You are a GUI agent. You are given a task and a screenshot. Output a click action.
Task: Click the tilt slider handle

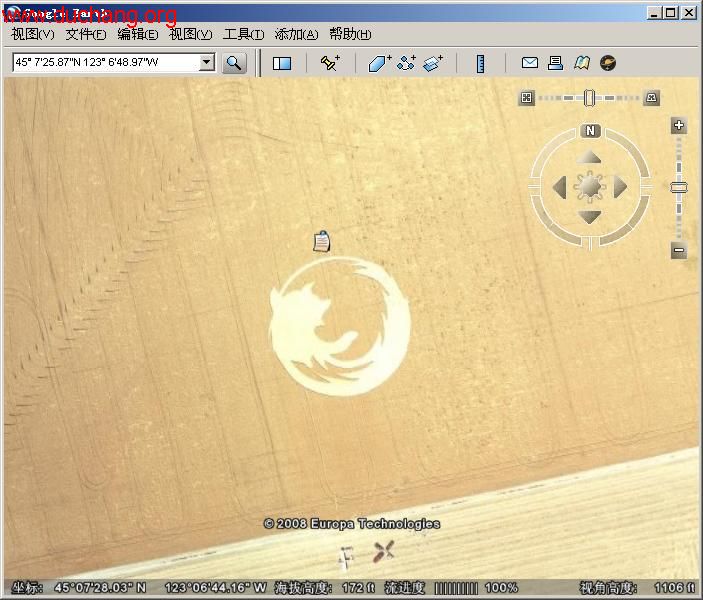coord(590,98)
